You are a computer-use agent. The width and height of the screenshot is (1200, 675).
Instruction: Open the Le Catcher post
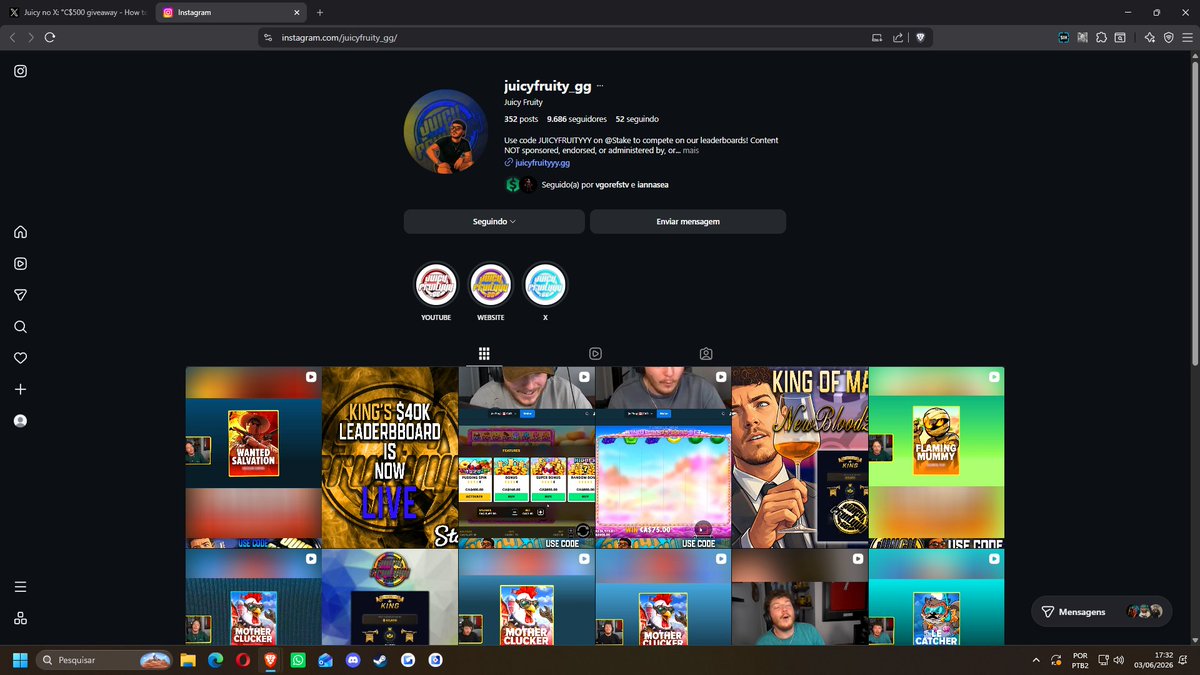936,597
